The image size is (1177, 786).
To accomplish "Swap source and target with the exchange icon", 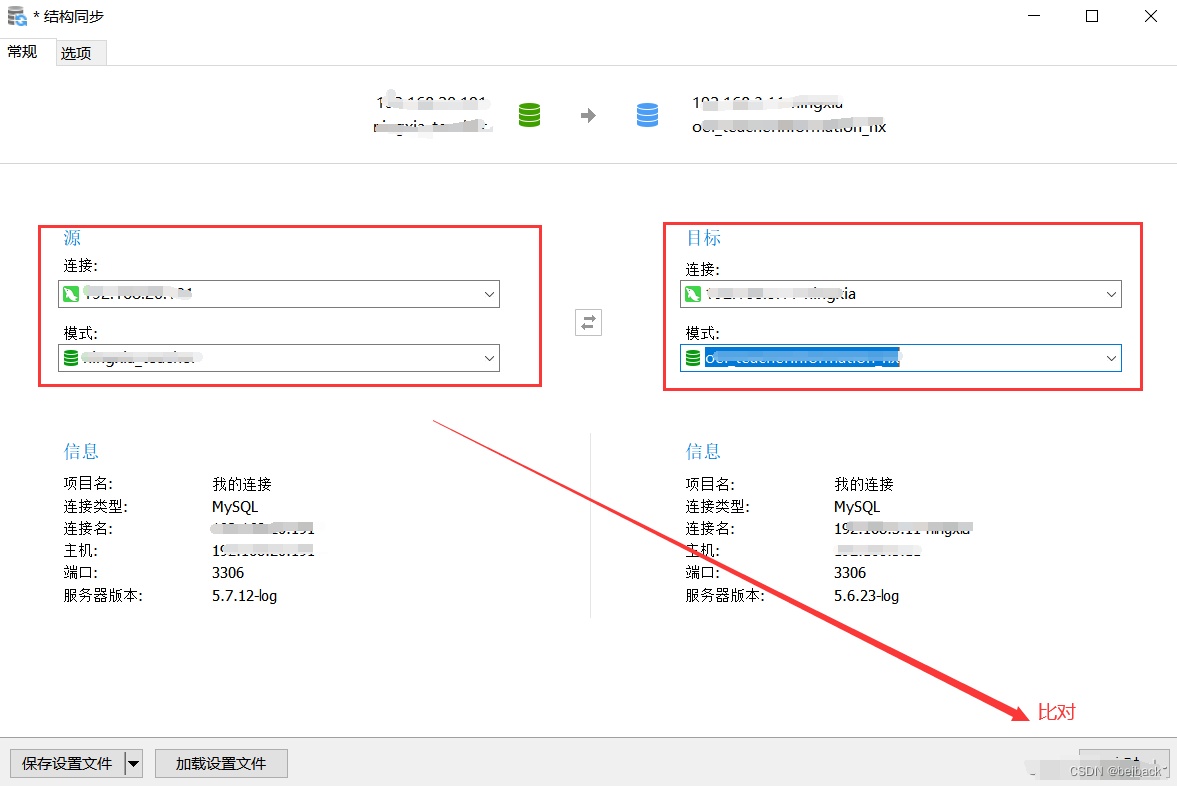I will click(588, 323).
